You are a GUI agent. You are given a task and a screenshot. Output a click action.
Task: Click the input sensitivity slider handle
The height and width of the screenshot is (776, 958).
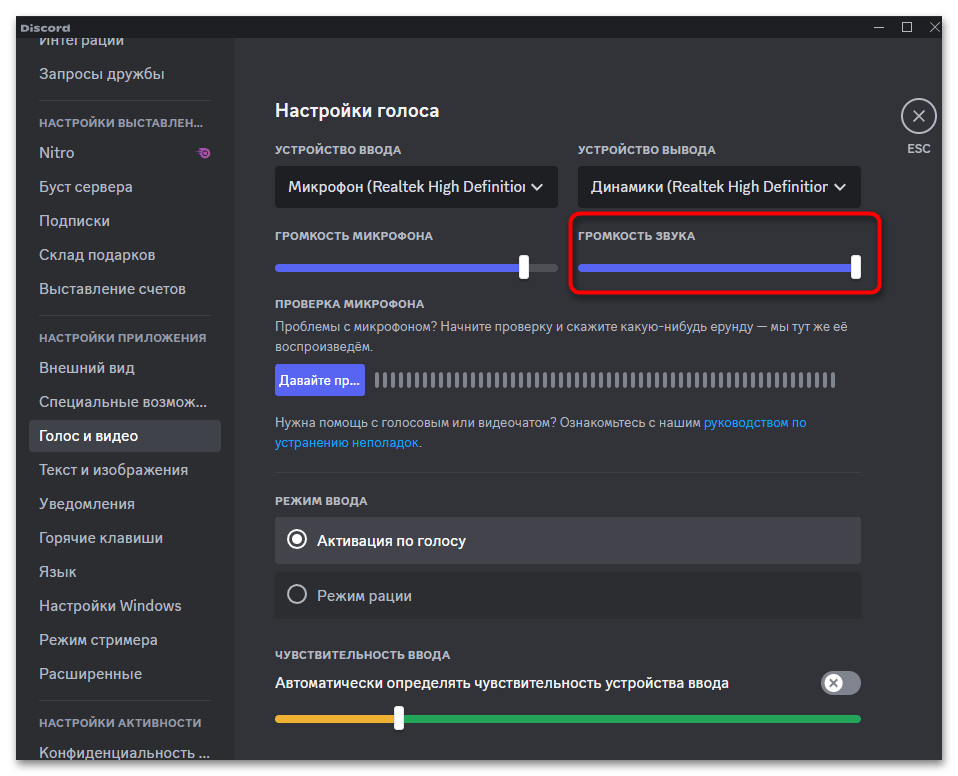click(x=399, y=718)
